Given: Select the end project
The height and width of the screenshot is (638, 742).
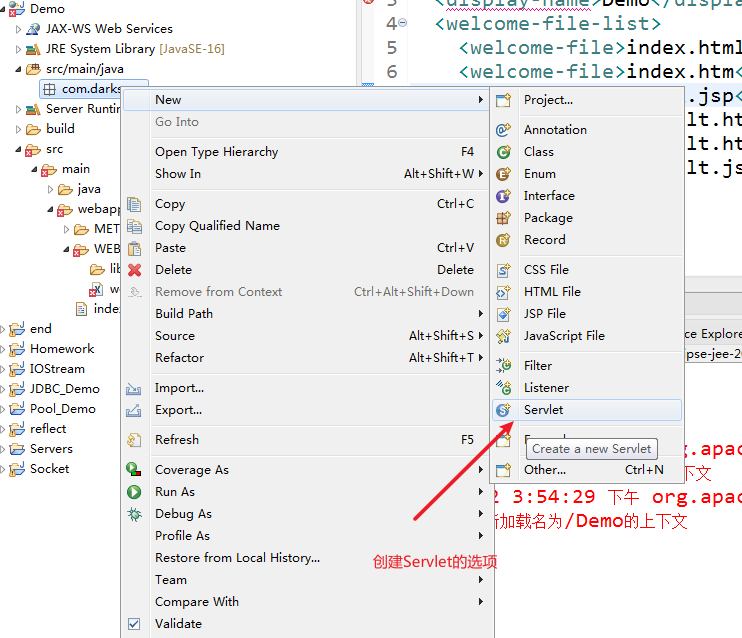Looking at the screenshot, I should (x=41, y=329).
